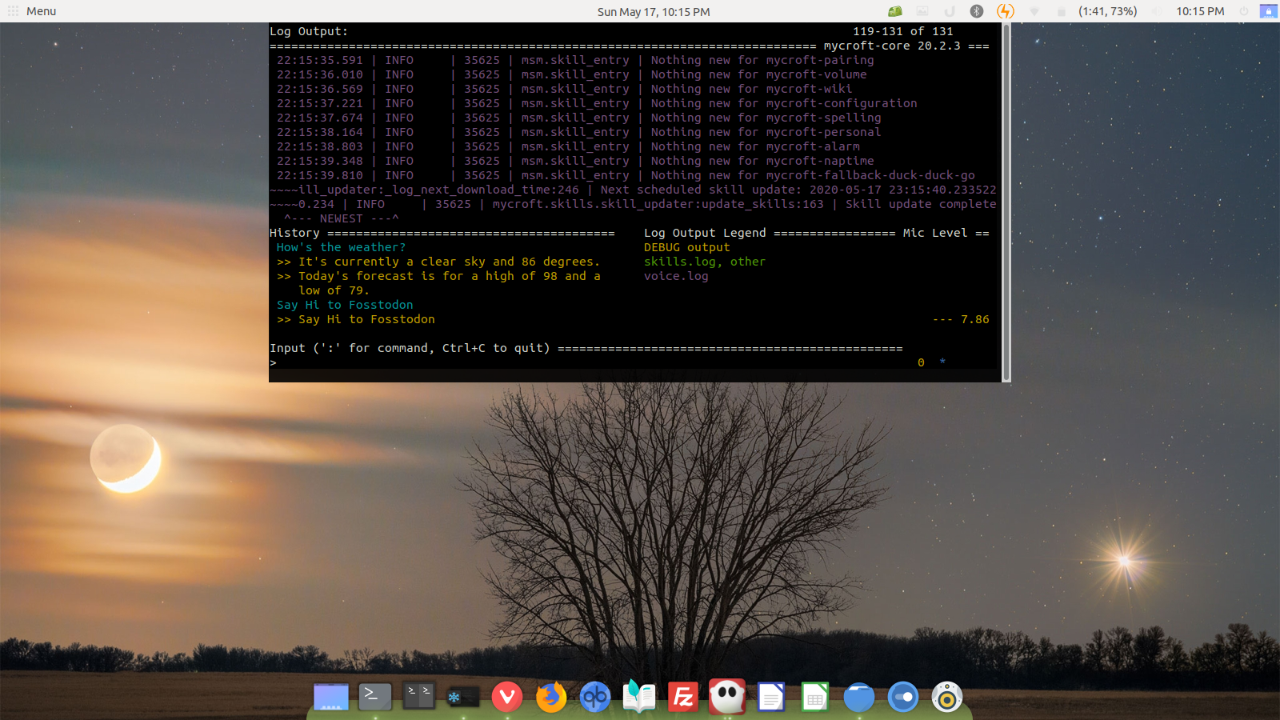Click the 10:15 PM panel clock
This screenshot has height=720, width=1280.
pos(1200,11)
